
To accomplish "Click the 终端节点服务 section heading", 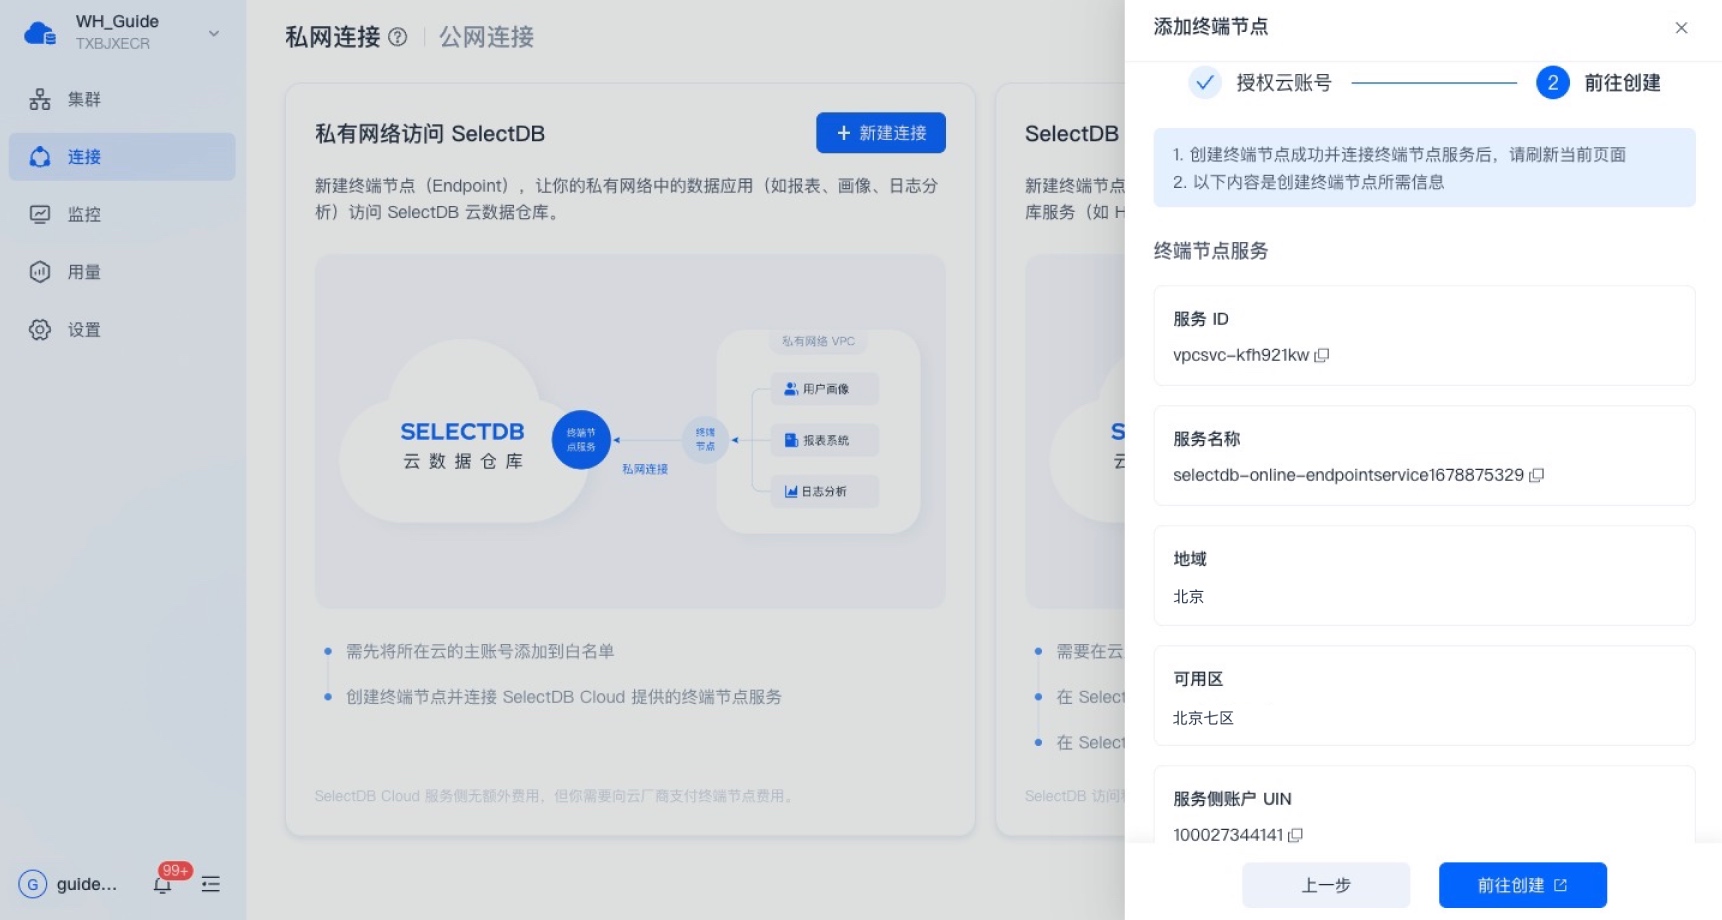I will tap(1211, 251).
